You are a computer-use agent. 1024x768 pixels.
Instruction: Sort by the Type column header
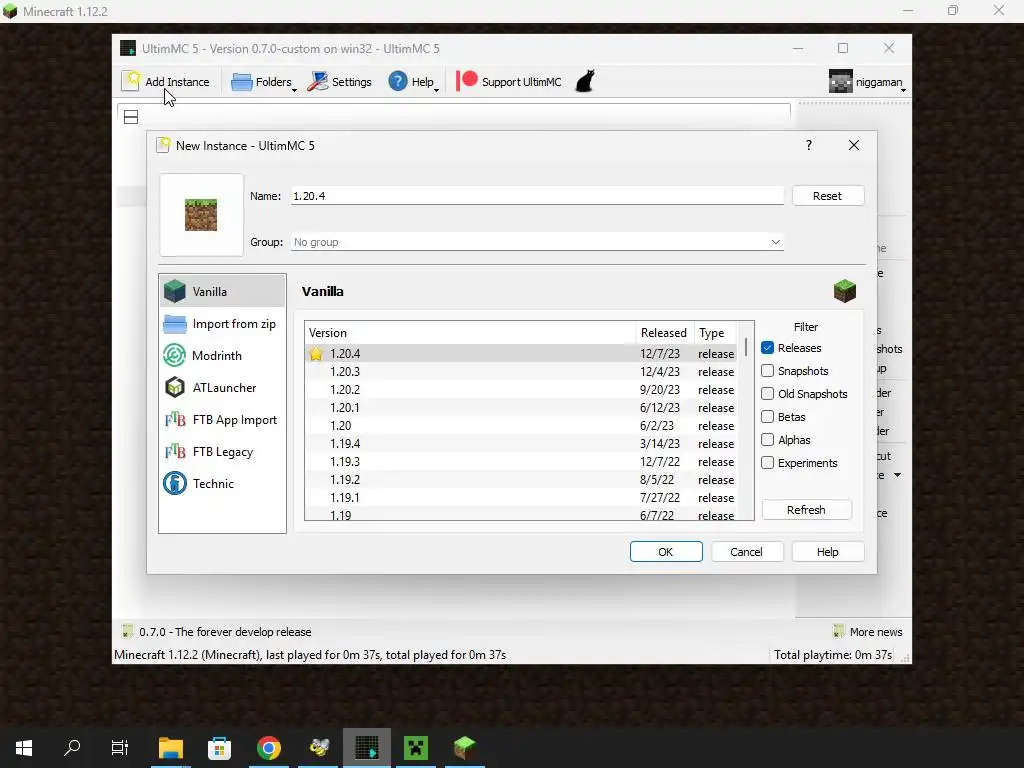click(x=715, y=332)
